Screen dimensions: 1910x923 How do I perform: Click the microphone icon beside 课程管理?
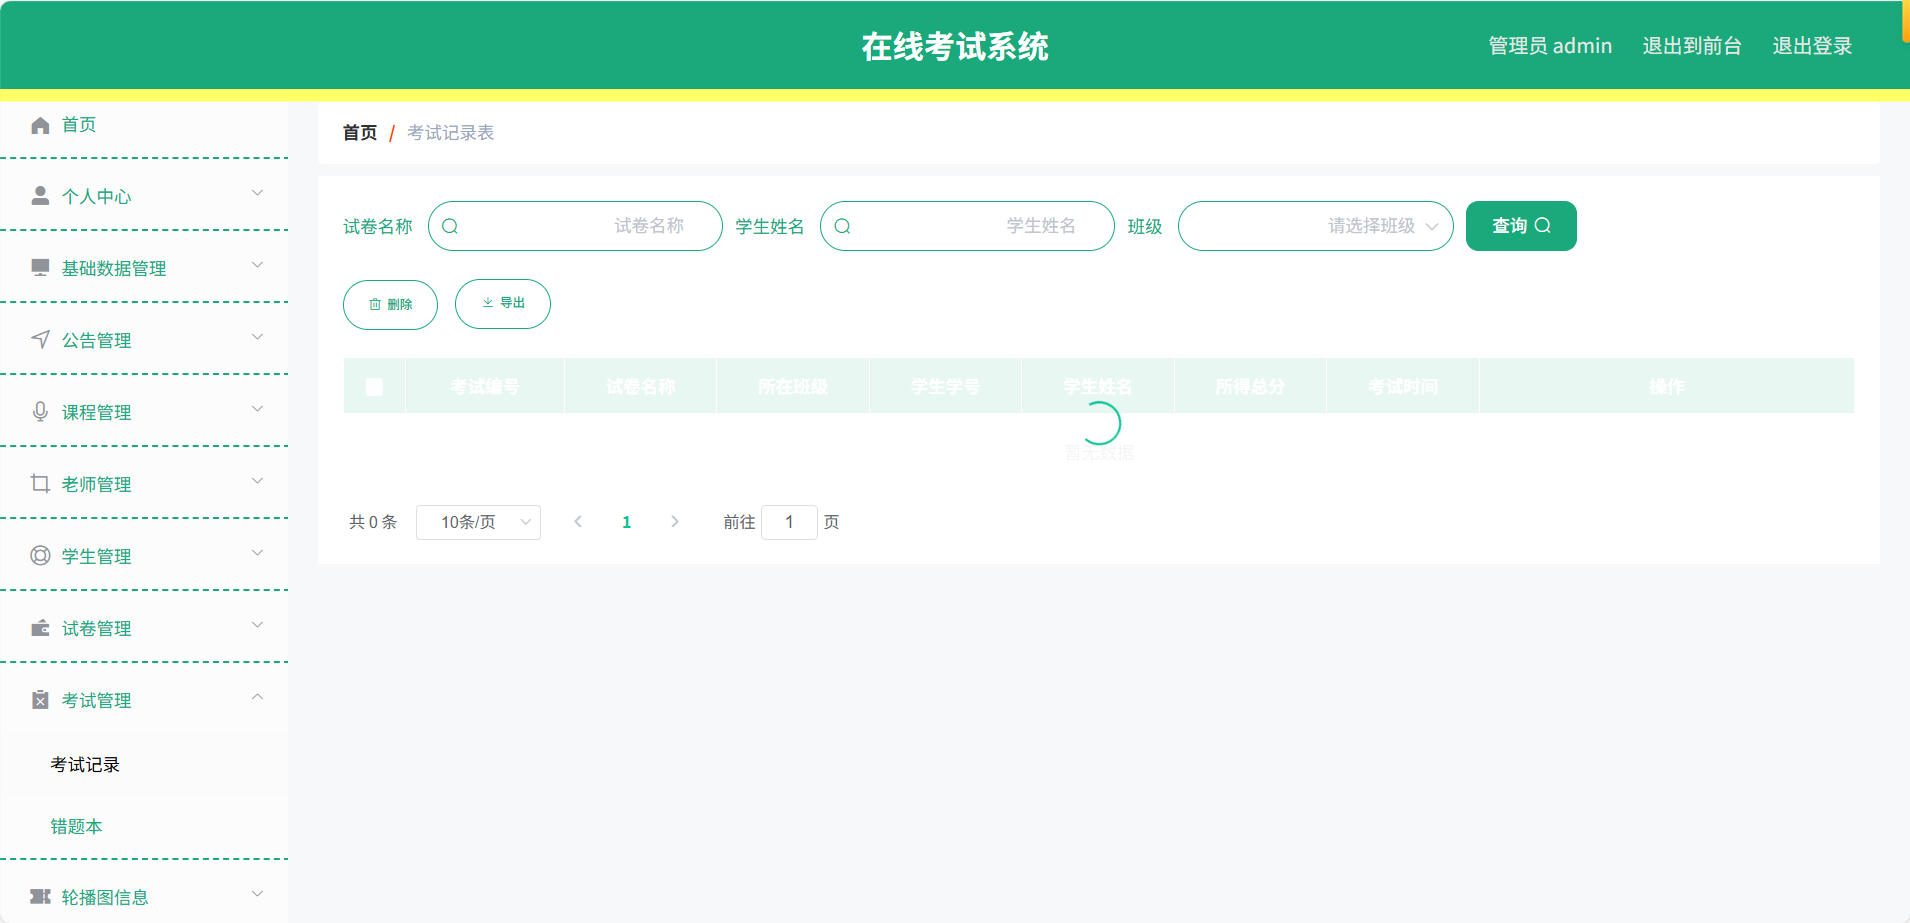(x=40, y=411)
